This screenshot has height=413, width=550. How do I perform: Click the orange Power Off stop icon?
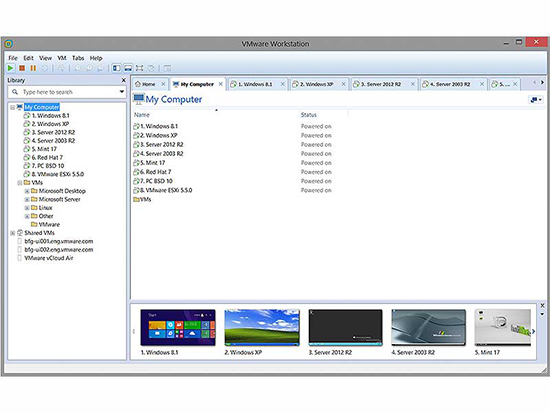tap(22, 68)
